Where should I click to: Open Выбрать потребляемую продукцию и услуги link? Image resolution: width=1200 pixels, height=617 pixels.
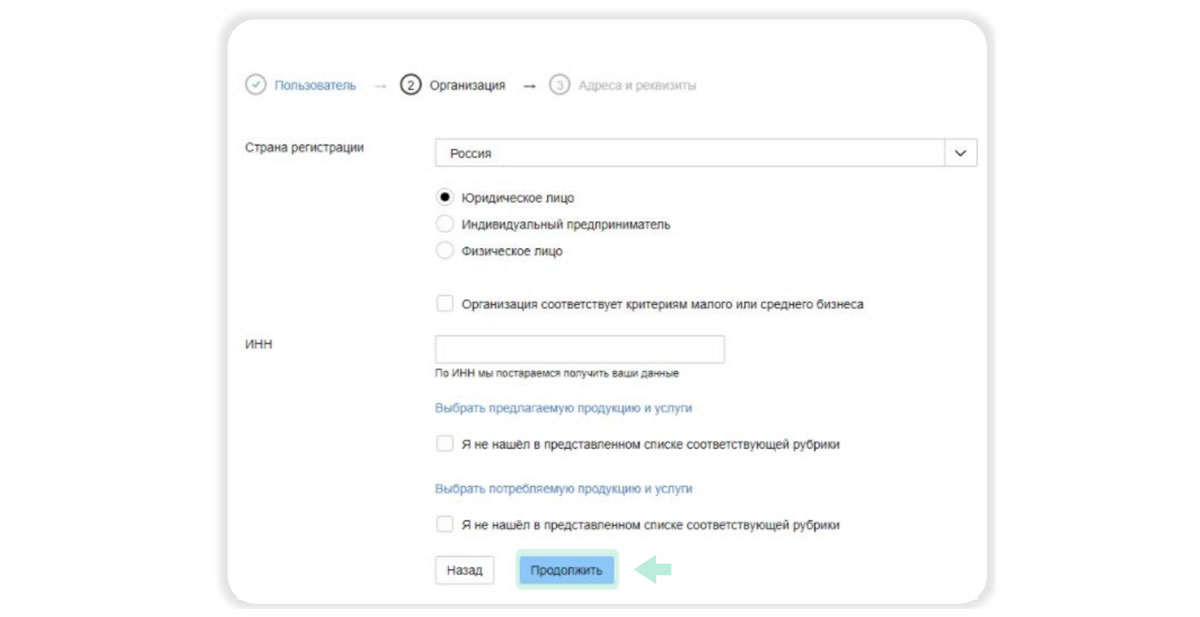563,489
